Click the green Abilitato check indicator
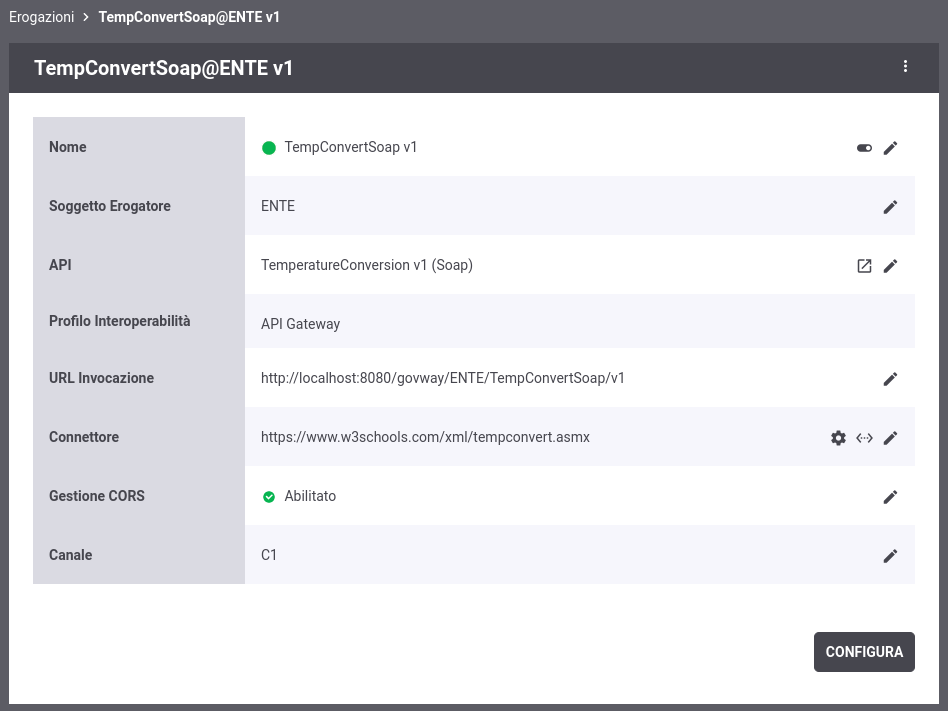 [268, 497]
